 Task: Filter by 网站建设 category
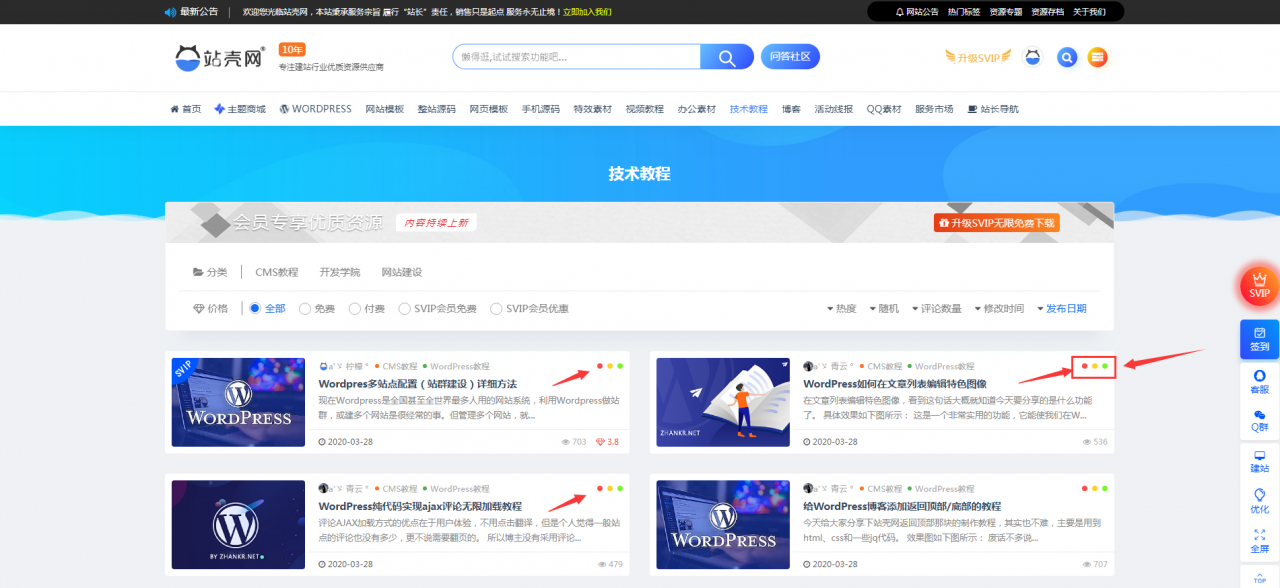point(402,272)
